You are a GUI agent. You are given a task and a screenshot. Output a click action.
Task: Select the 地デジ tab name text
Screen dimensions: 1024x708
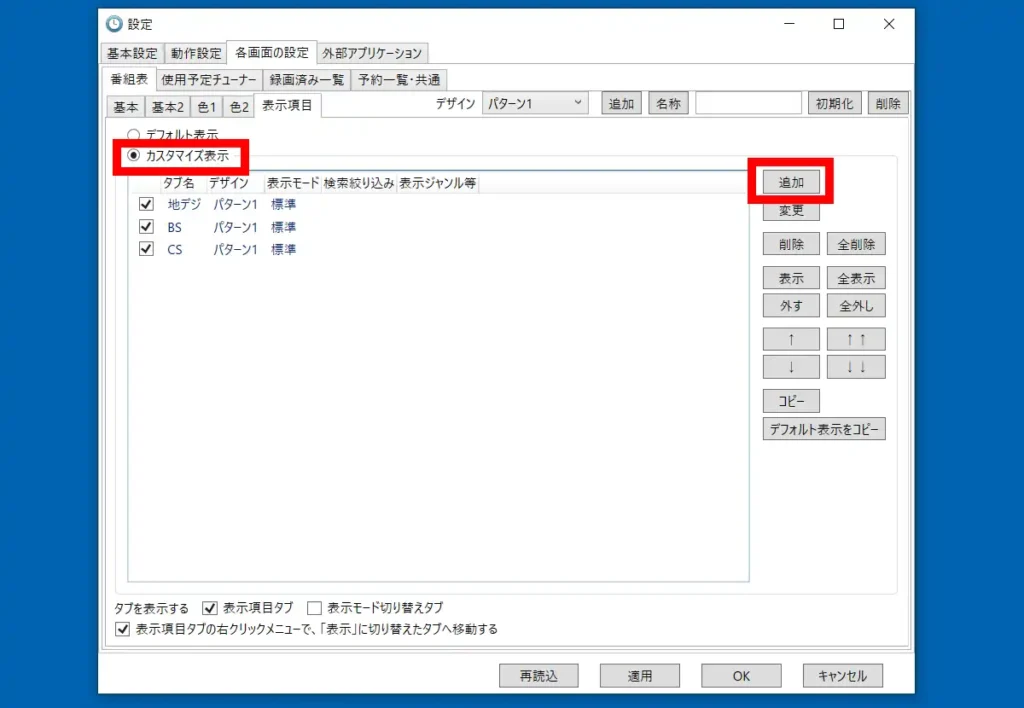point(184,204)
